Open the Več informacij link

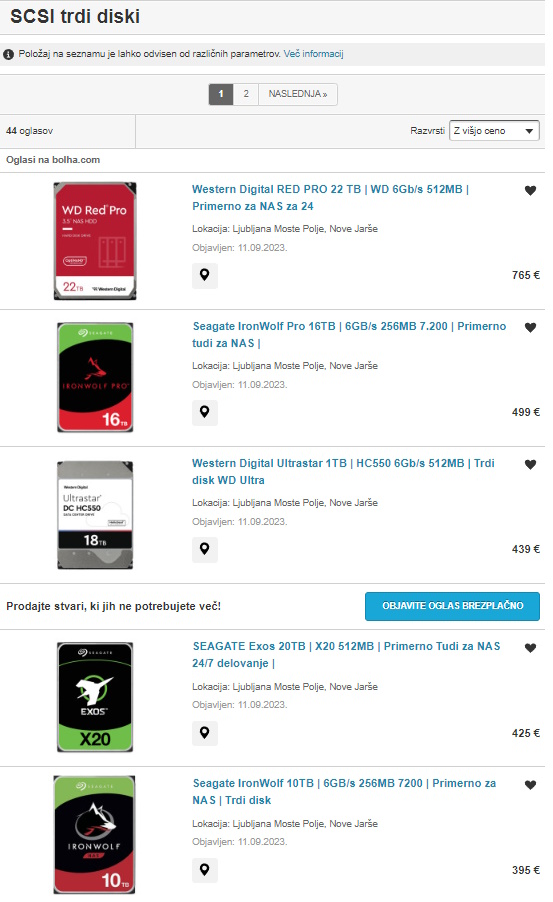click(x=314, y=53)
